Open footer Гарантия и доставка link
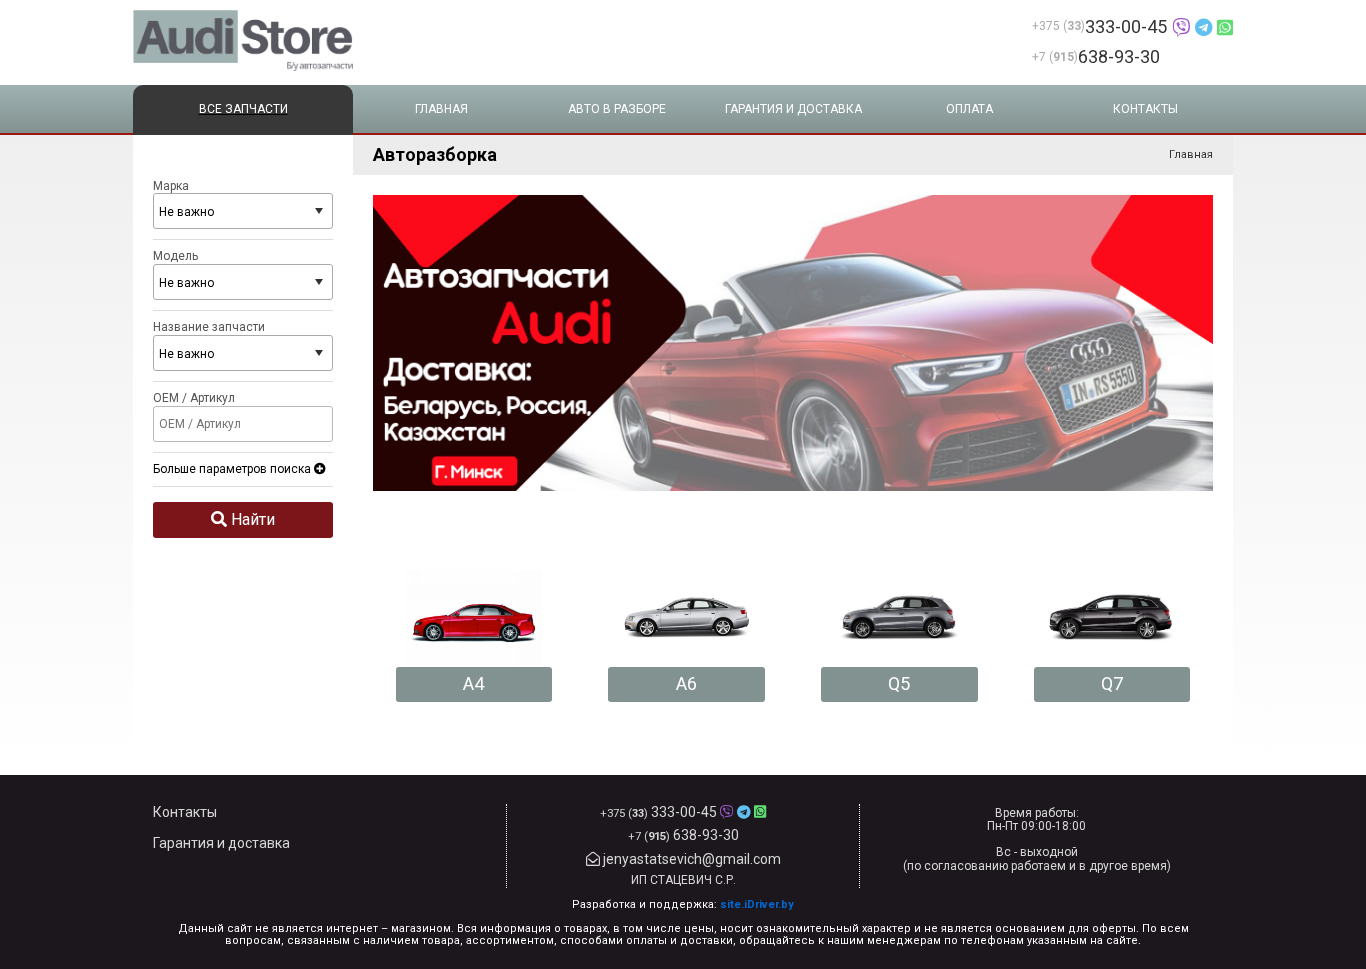The height and width of the screenshot is (969, 1366). click(x=221, y=843)
